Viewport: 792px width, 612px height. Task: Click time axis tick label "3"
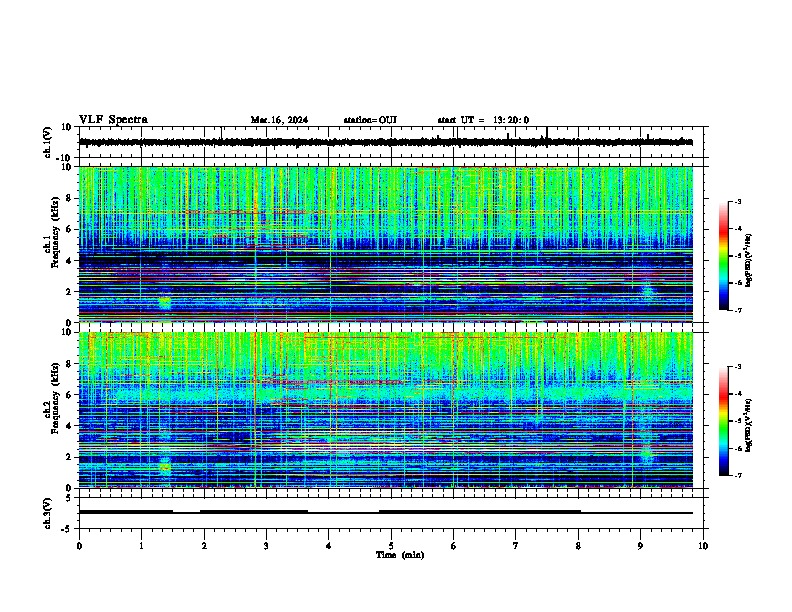click(x=266, y=546)
